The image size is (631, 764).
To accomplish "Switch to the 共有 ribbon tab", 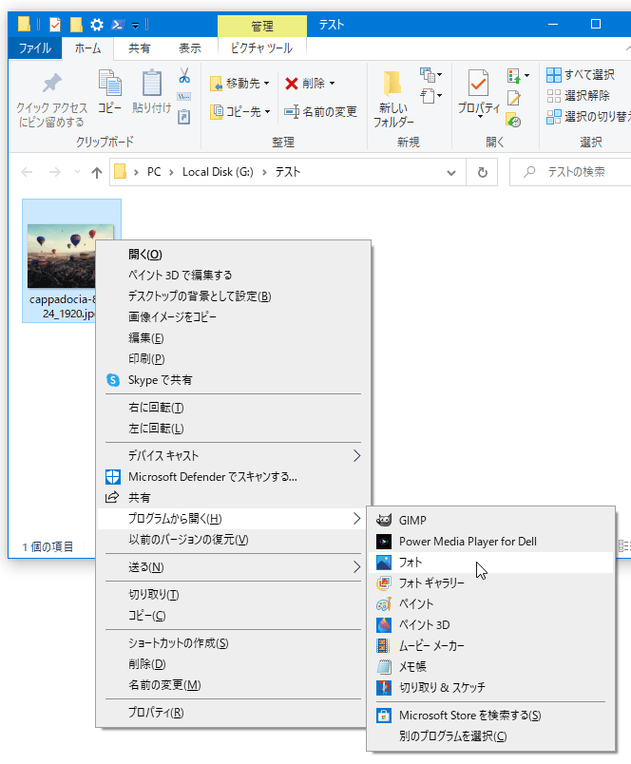I will (x=139, y=48).
